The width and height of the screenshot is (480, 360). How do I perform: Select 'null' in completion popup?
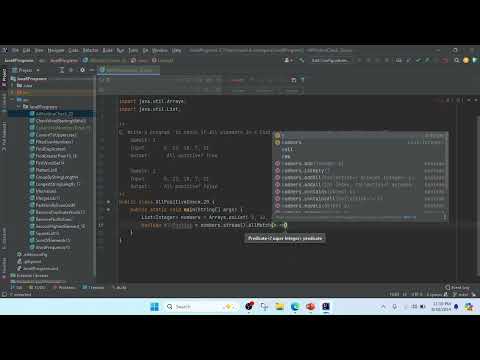coord(360,149)
